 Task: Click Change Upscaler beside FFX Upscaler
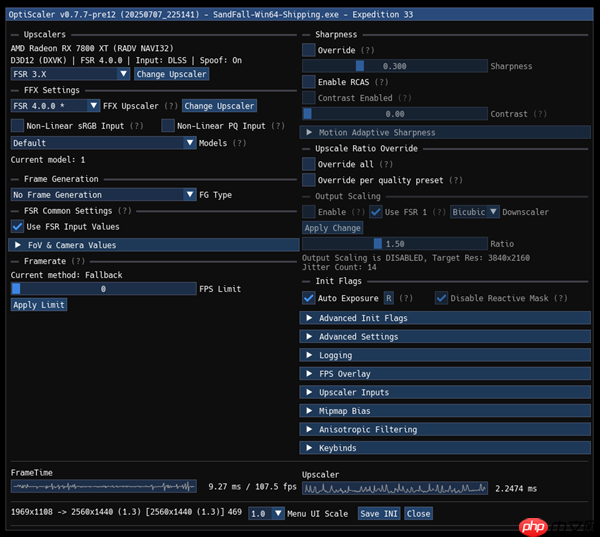[219, 106]
